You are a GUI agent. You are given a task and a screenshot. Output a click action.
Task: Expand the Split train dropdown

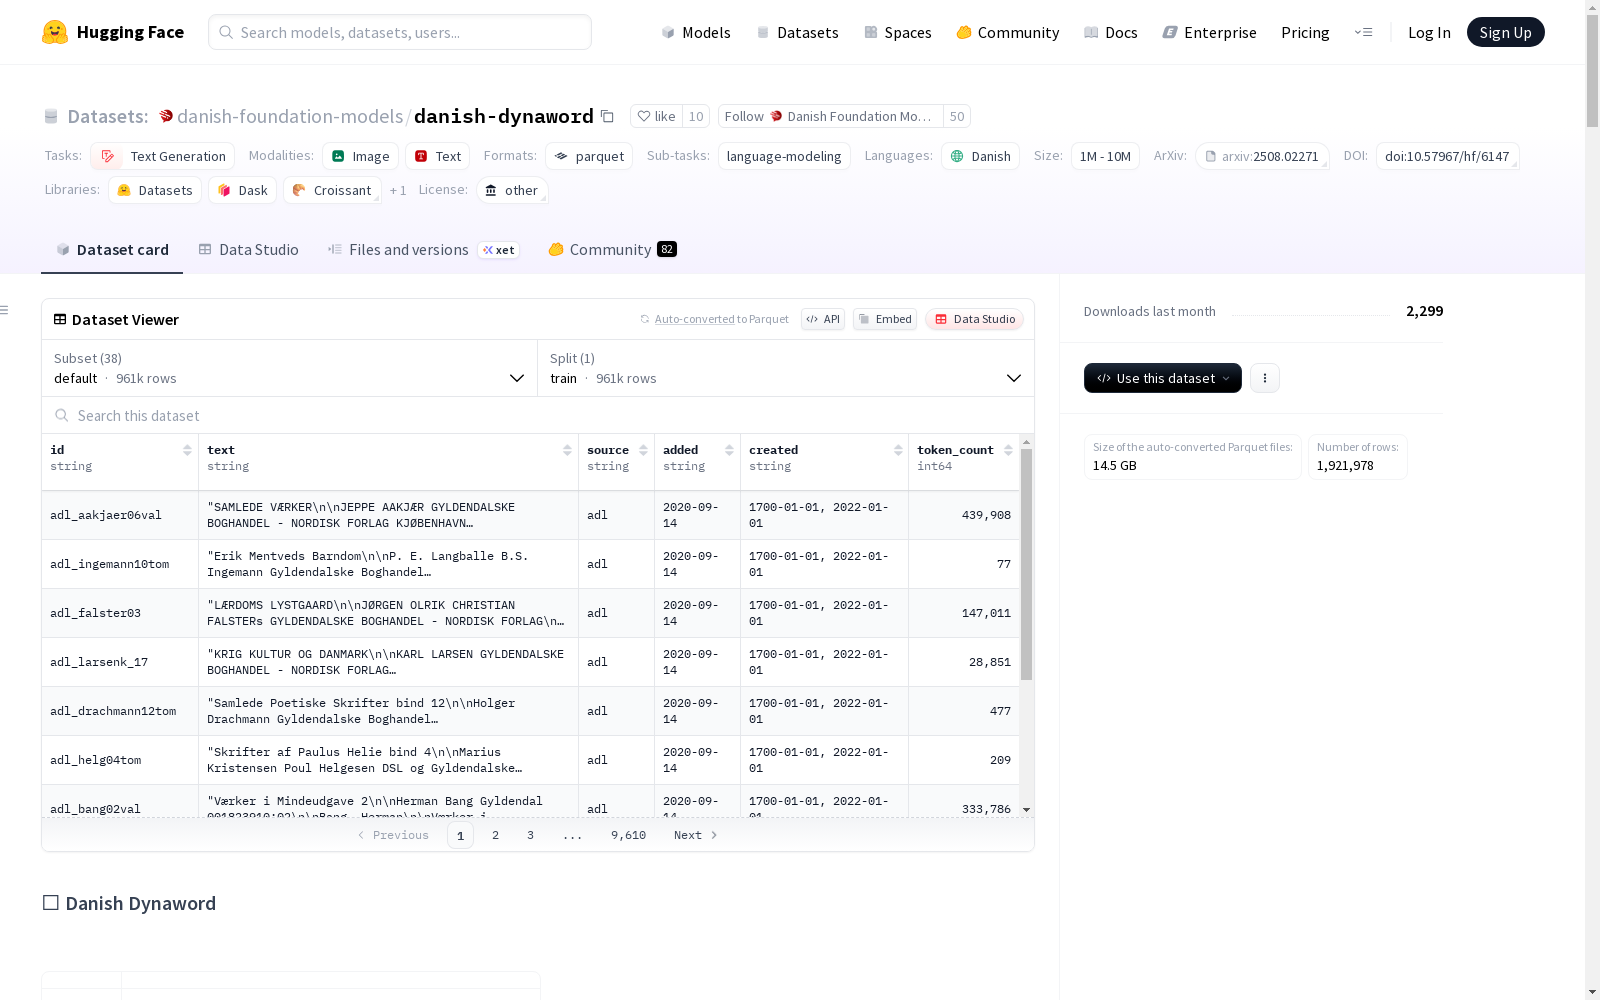tap(786, 368)
